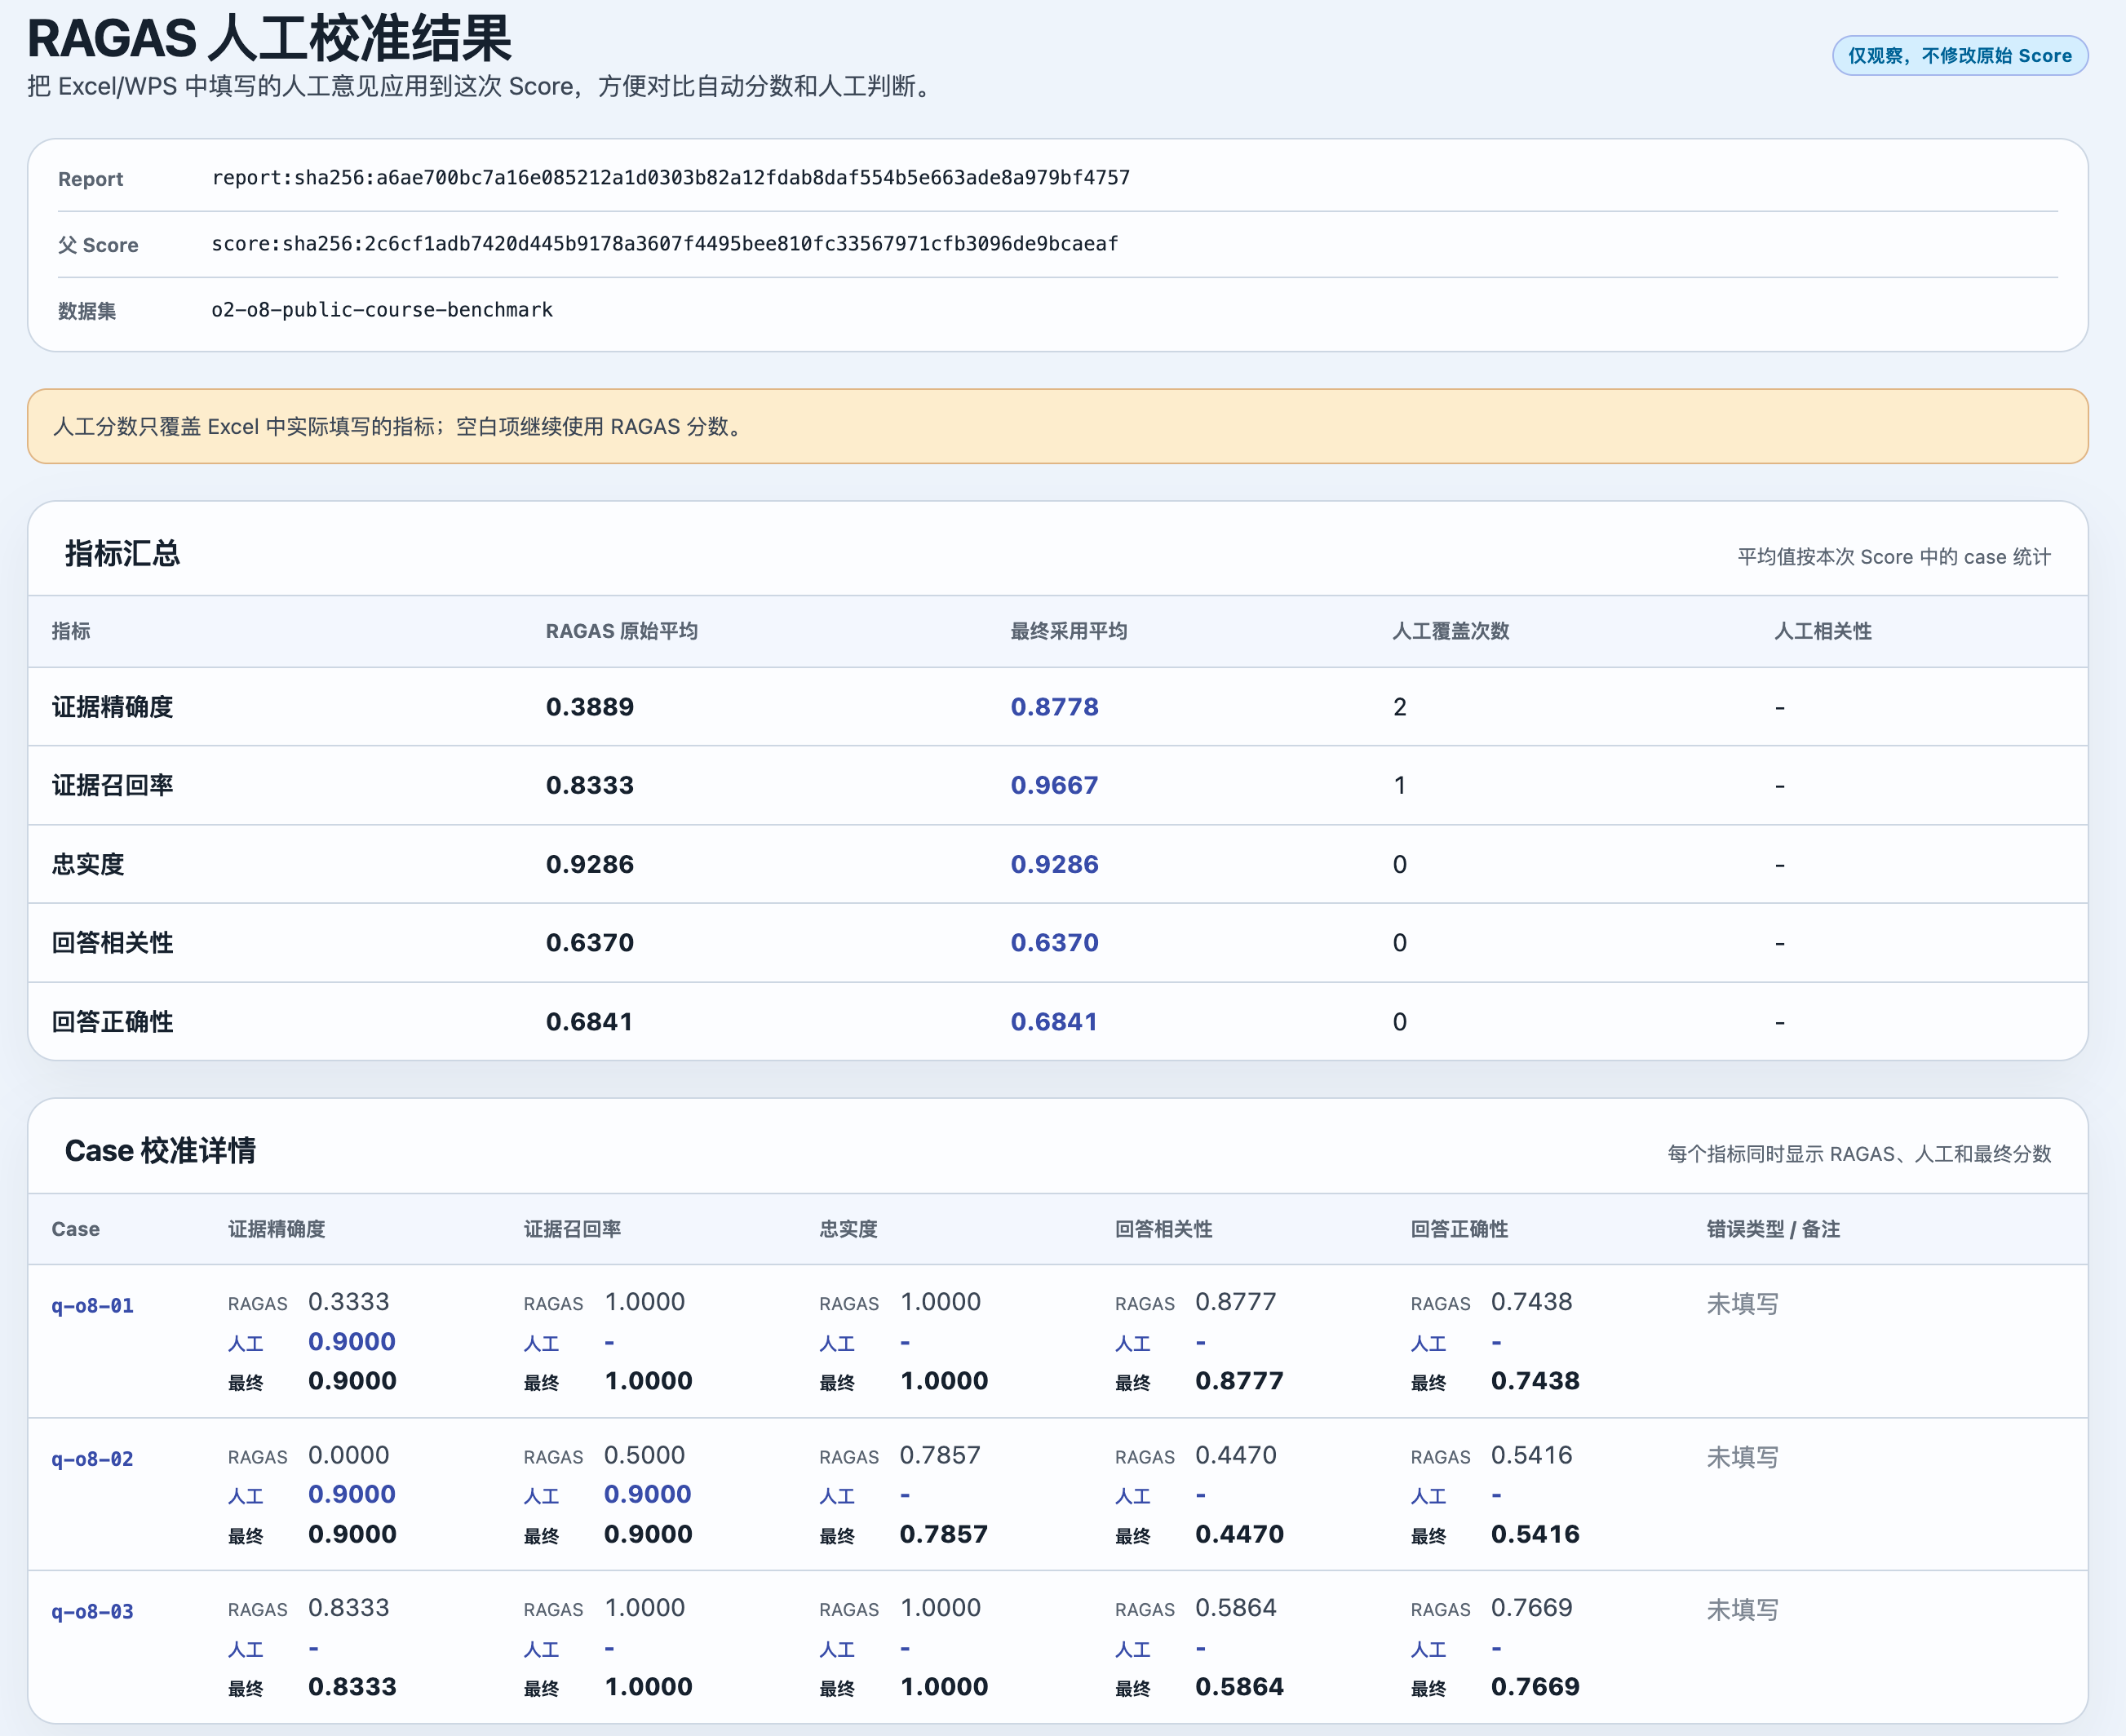Click RAGAS 回答正确性 0.7669 for q-o8-03
The height and width of the screenshot is (1736, 2126).
pyautogui.click(x=1531, y=1608)
